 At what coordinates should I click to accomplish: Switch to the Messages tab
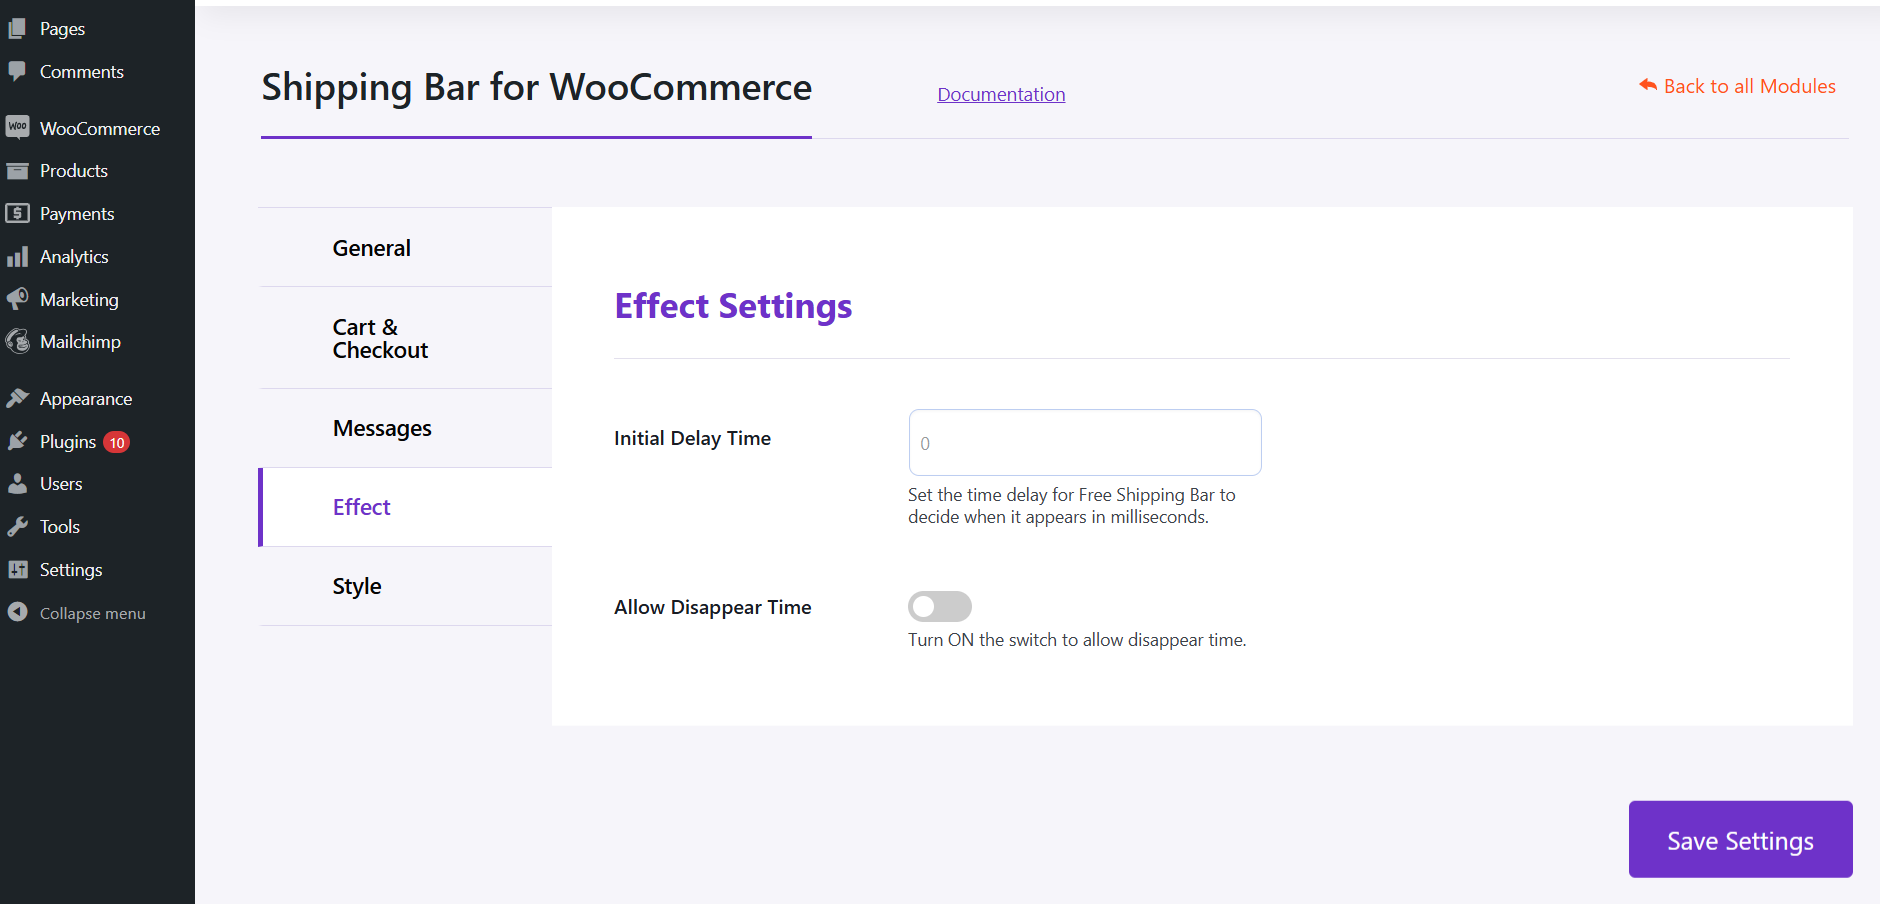tap(382, 428)
